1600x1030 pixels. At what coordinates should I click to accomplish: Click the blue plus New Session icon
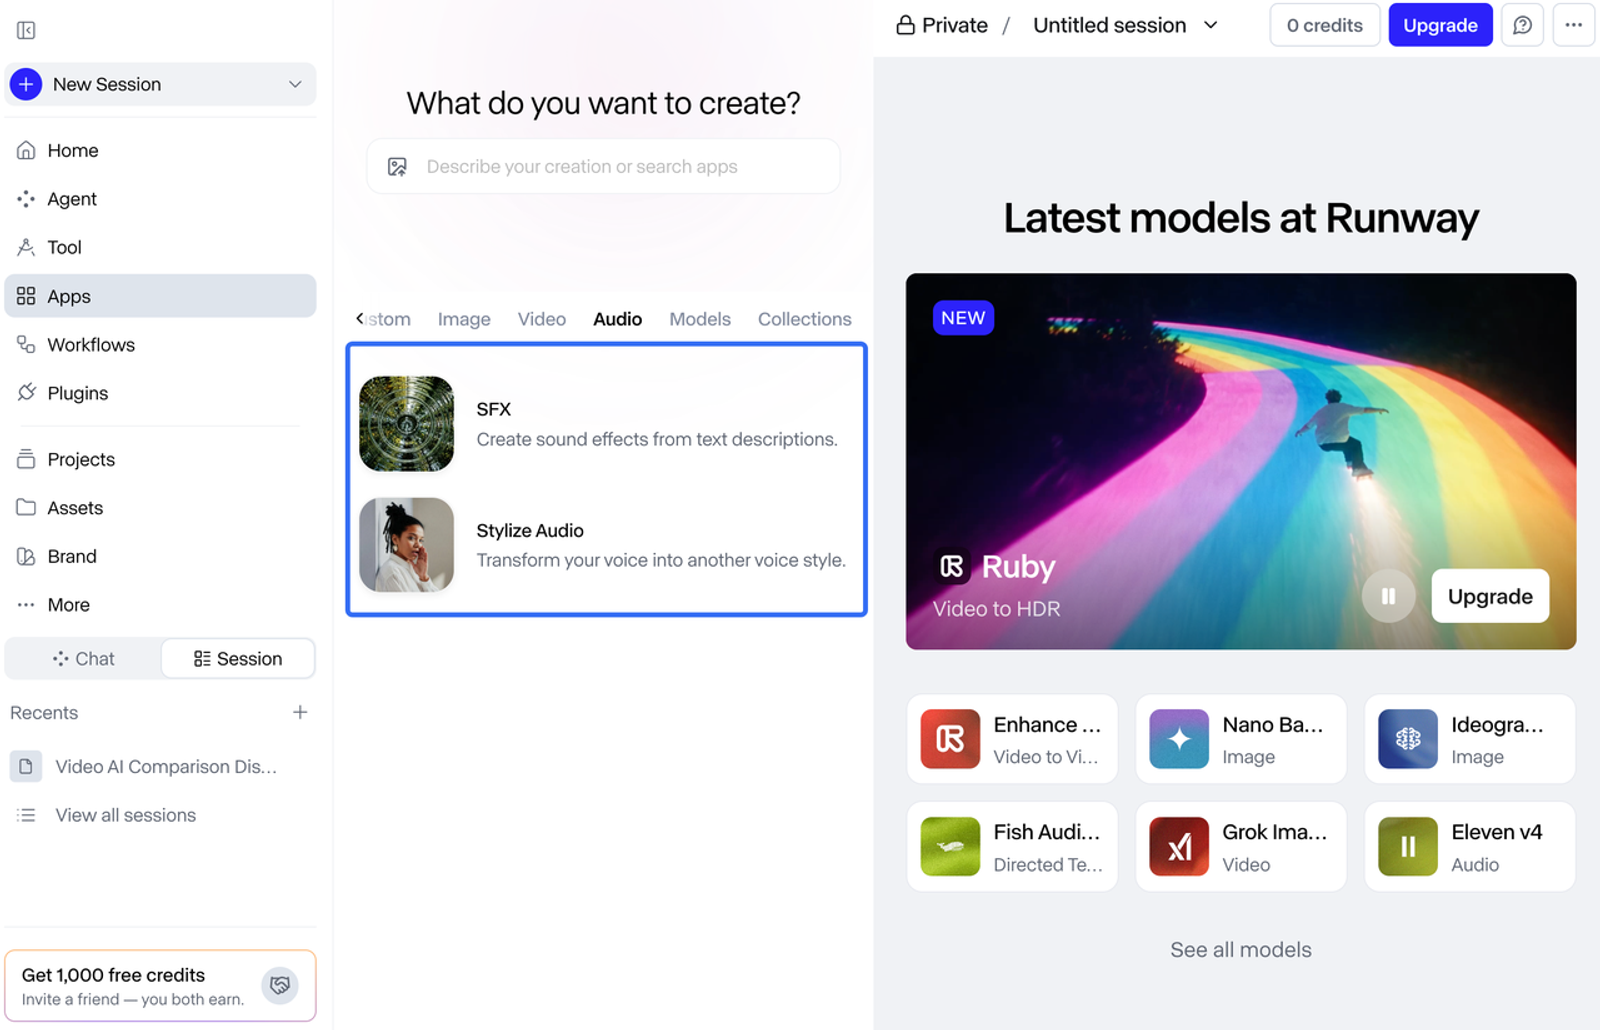(x=26, y=84)
